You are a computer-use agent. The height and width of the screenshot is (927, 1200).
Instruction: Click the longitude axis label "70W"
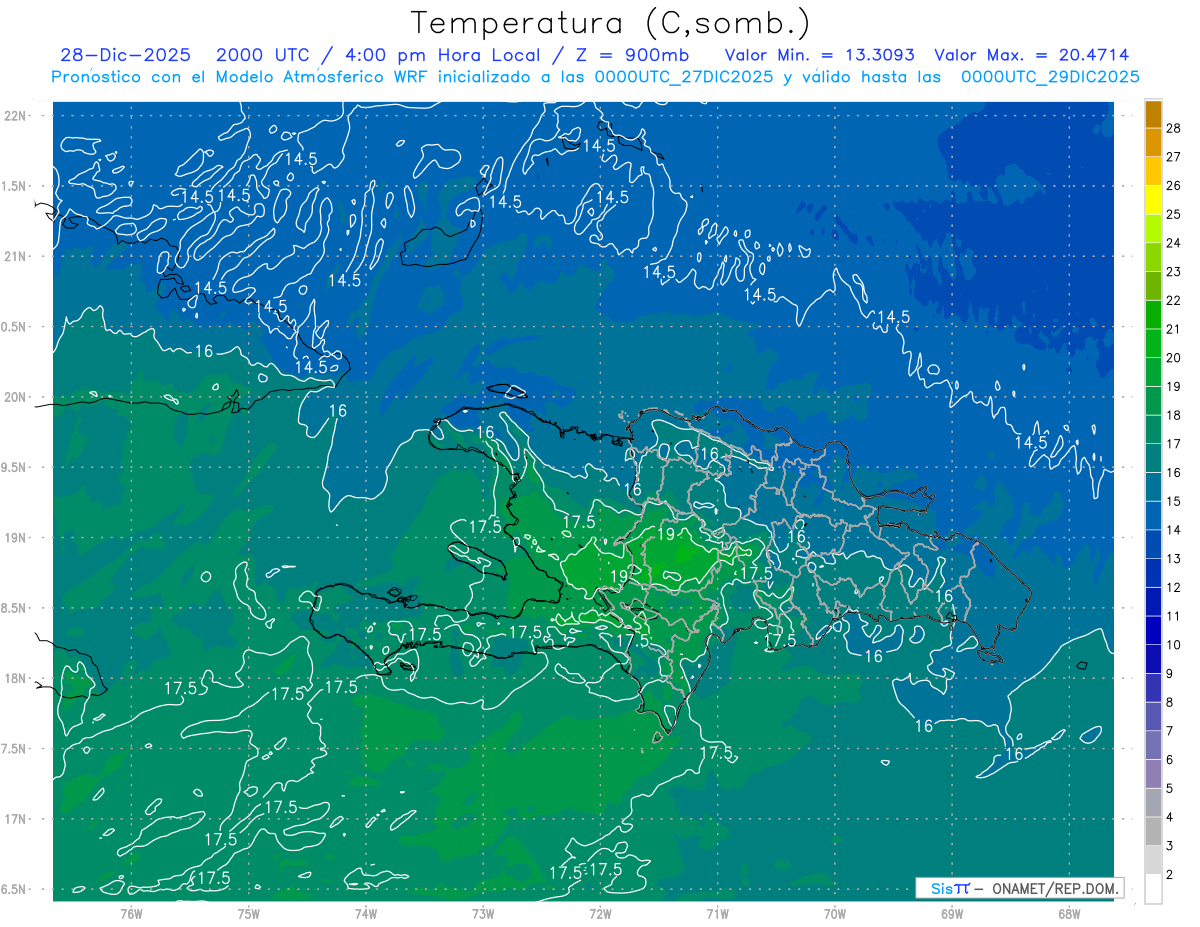835,913
